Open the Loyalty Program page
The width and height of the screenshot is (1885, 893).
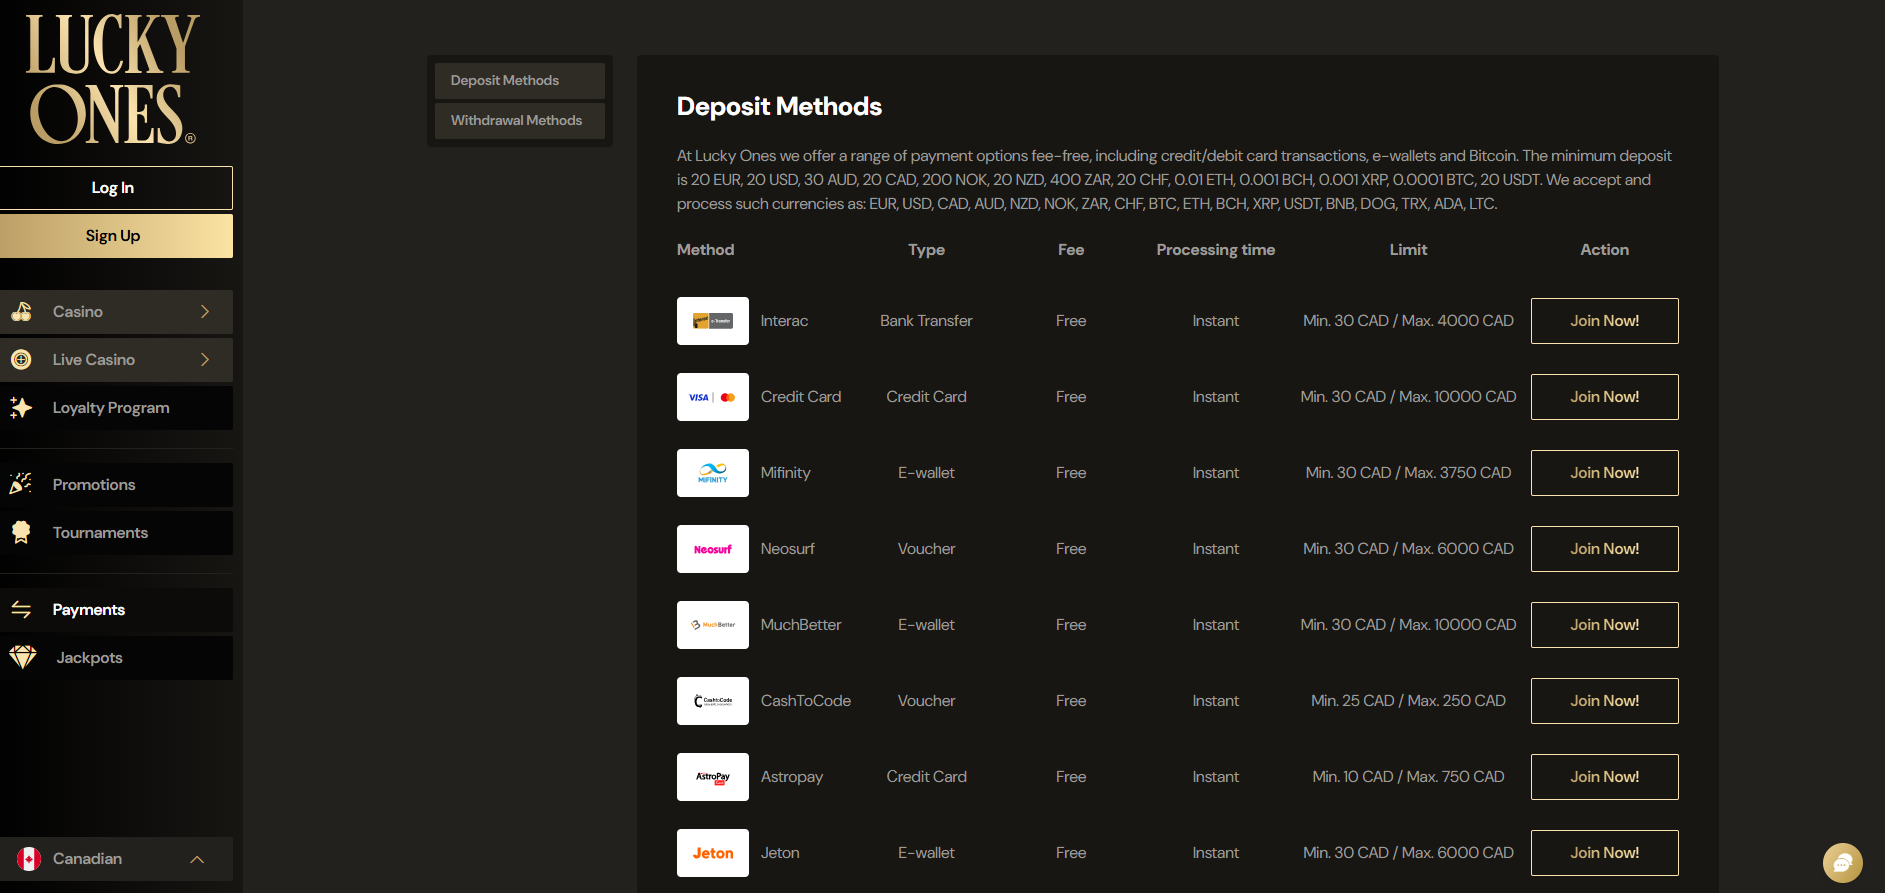pos(116,408)
